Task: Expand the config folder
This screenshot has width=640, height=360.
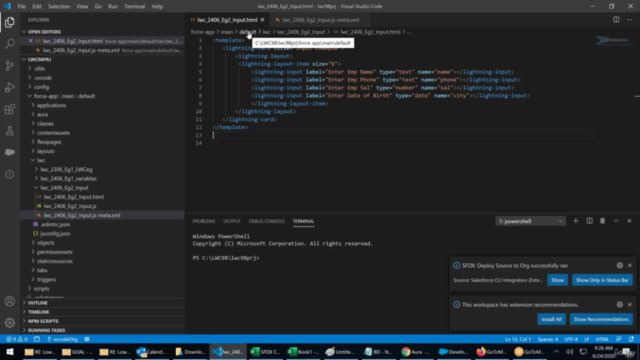Action: pyautogui.click(x=41, y=87)
